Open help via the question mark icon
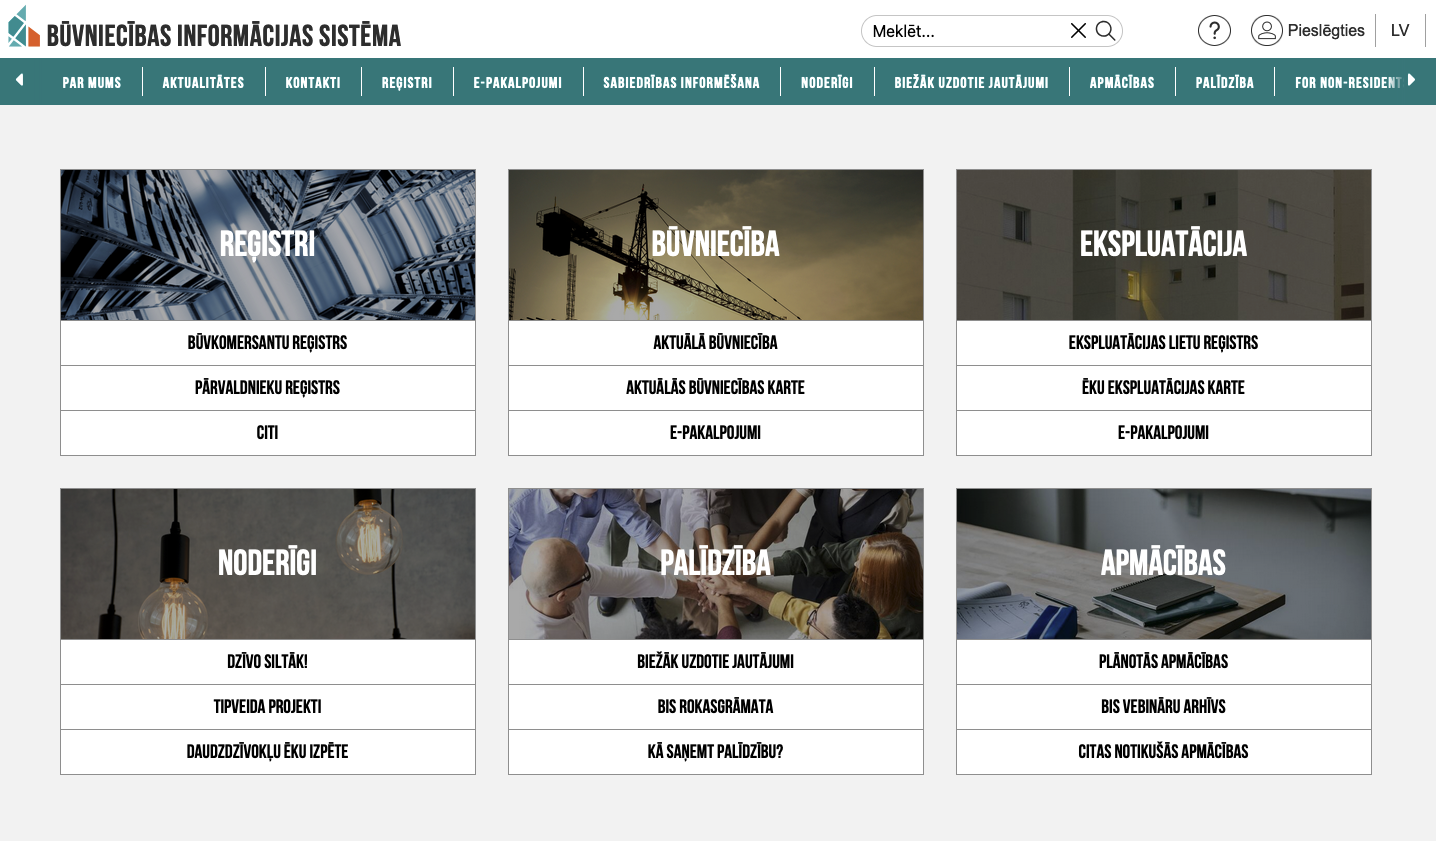 (1214, 31)
